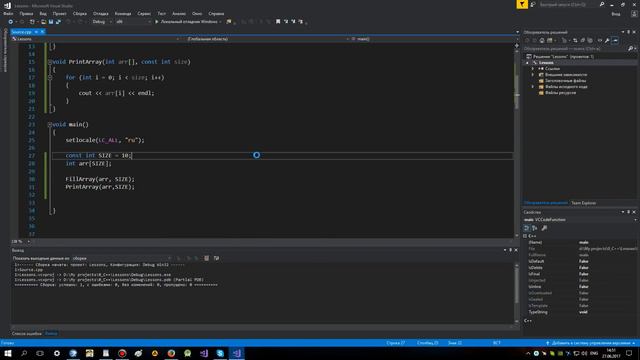Click the Navigate Backward toolbar icon
640x360 pixels.
pyautogui.click(x=11, y=22)
